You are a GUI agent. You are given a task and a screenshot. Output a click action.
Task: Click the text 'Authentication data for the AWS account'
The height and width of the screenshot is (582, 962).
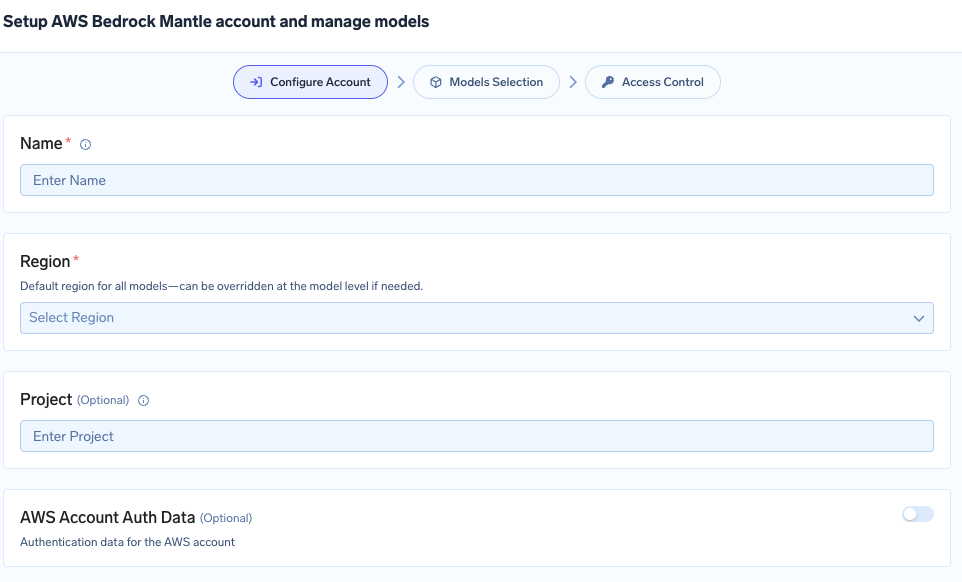(x=128, y=542)
